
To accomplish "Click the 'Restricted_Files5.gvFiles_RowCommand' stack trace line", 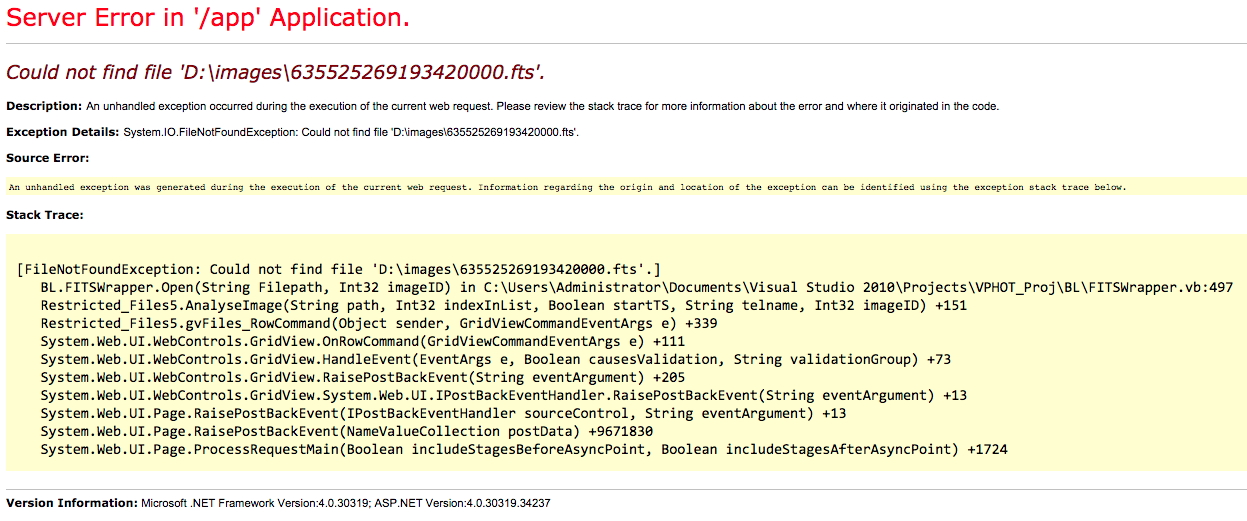I will 379,323.
